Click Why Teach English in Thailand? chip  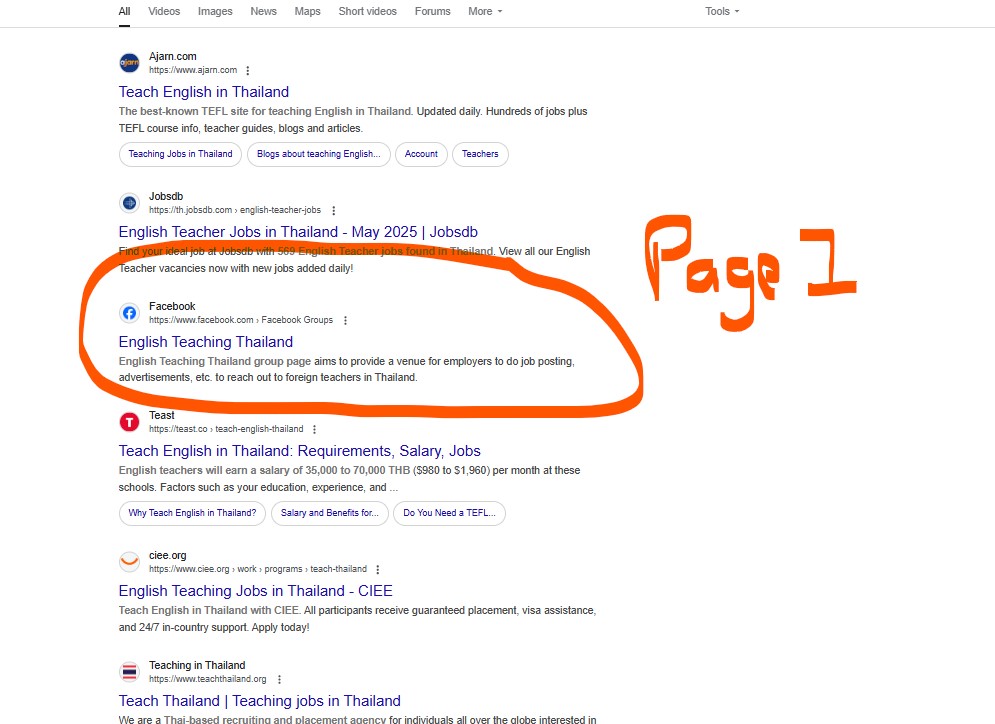tap(192, 513)
